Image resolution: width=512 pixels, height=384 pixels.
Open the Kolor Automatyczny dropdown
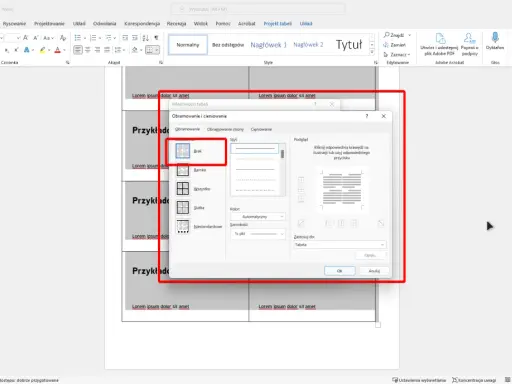258,217
